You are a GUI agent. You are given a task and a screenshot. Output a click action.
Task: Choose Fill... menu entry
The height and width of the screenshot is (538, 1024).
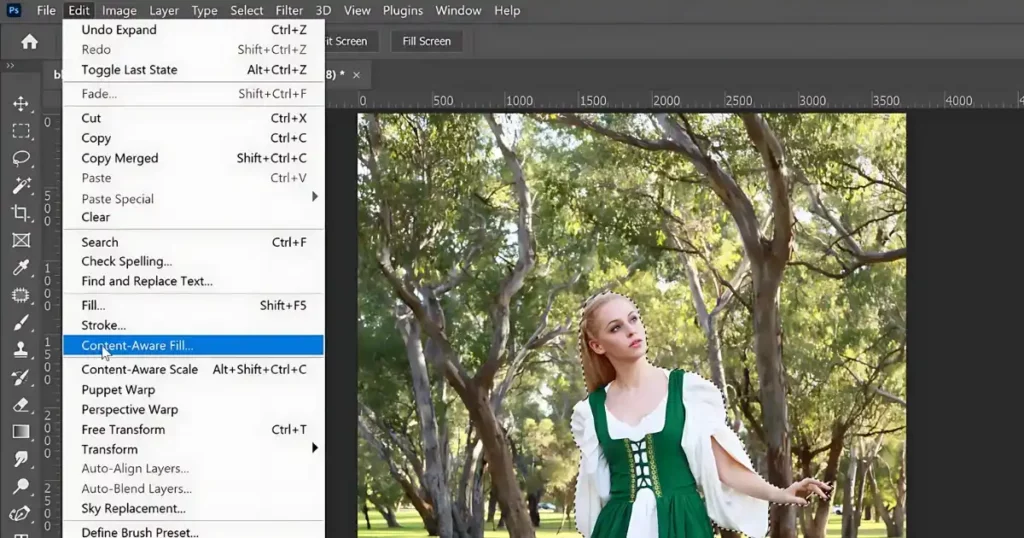[193, 306]
